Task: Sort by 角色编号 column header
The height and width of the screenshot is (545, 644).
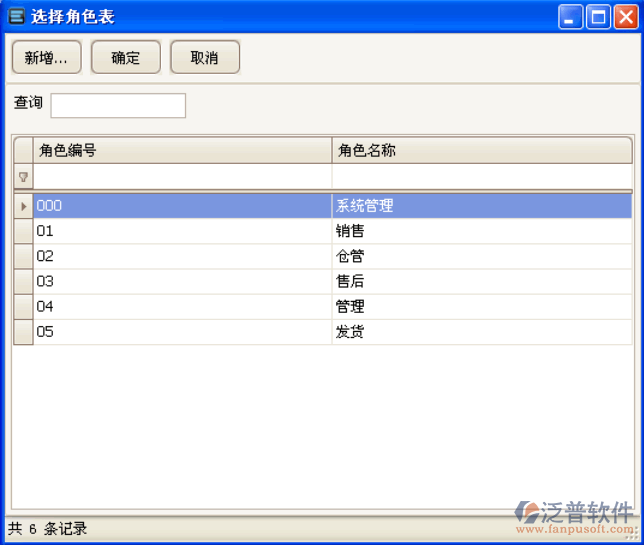Action: (x=182, y=150)
